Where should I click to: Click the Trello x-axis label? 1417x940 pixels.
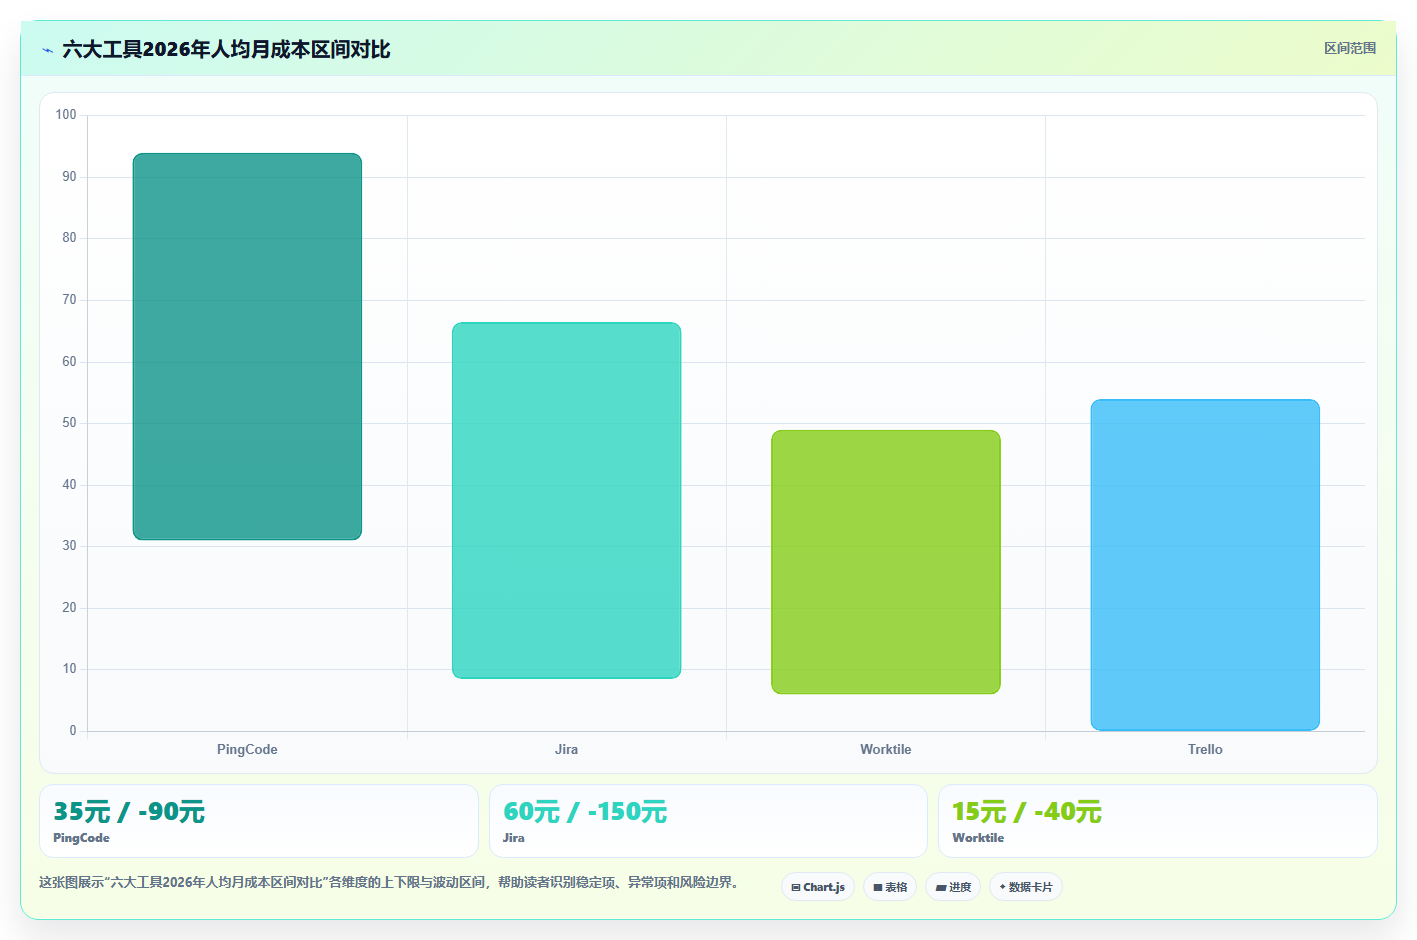pyautogui.click(x=1205, y=749)
